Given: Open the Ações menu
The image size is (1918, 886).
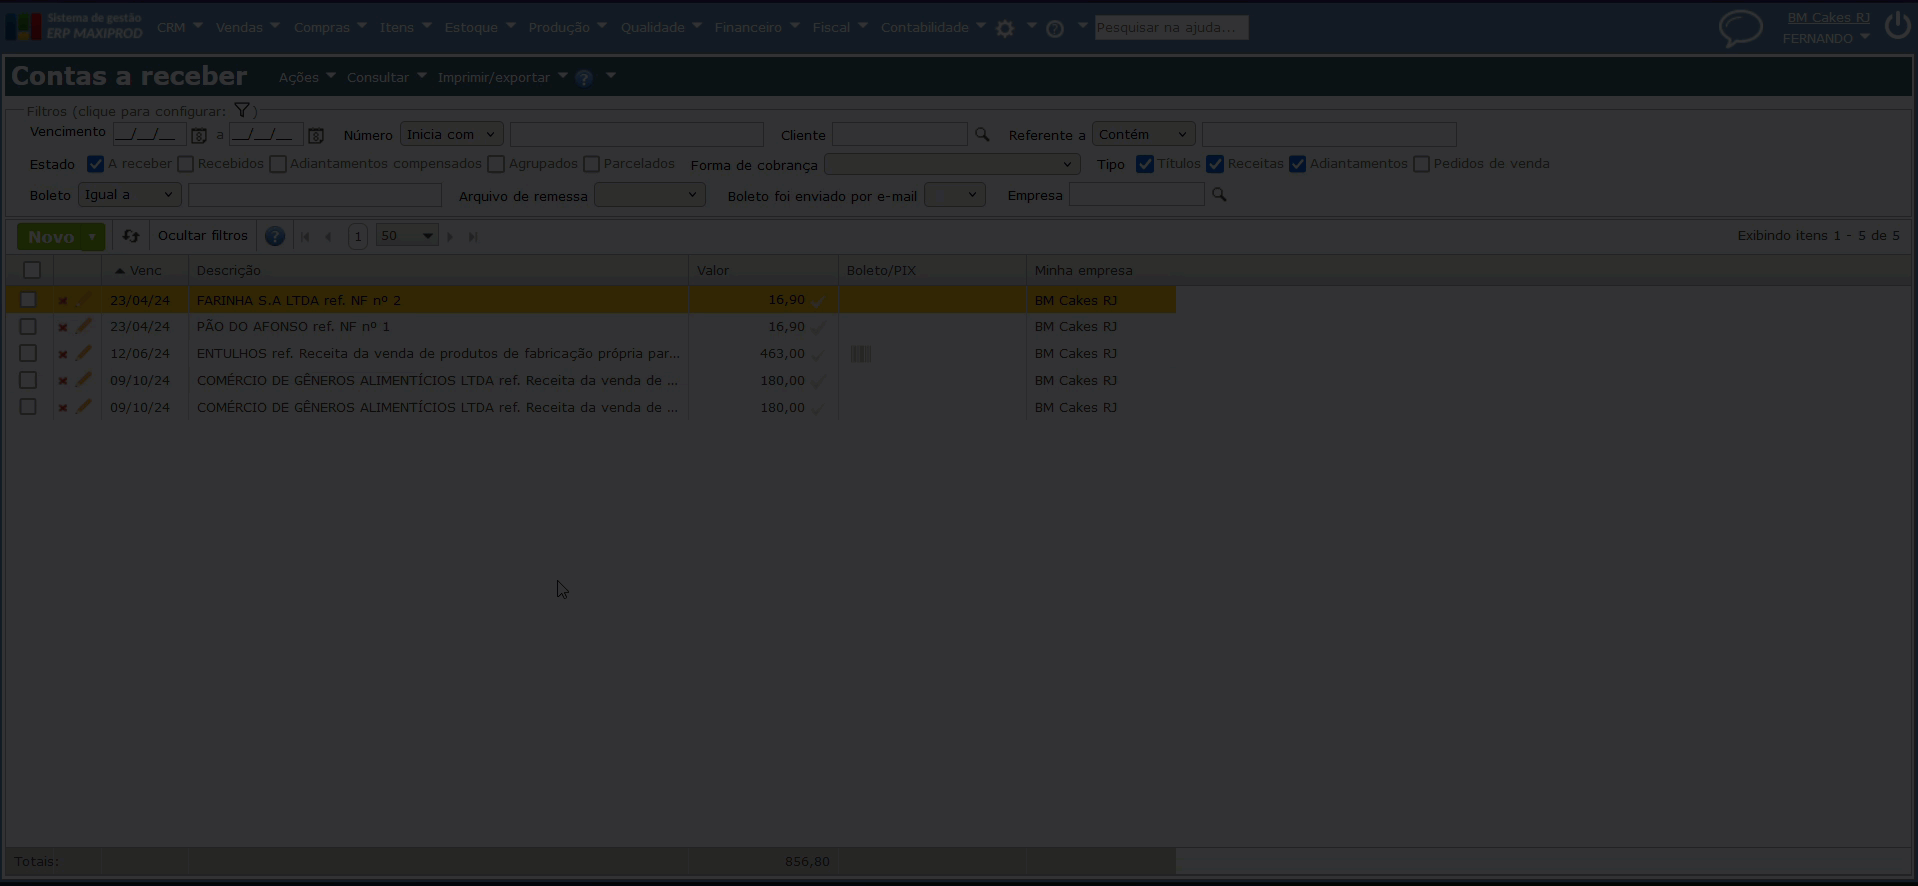Looking at the screenshot, I should point(307,78).
